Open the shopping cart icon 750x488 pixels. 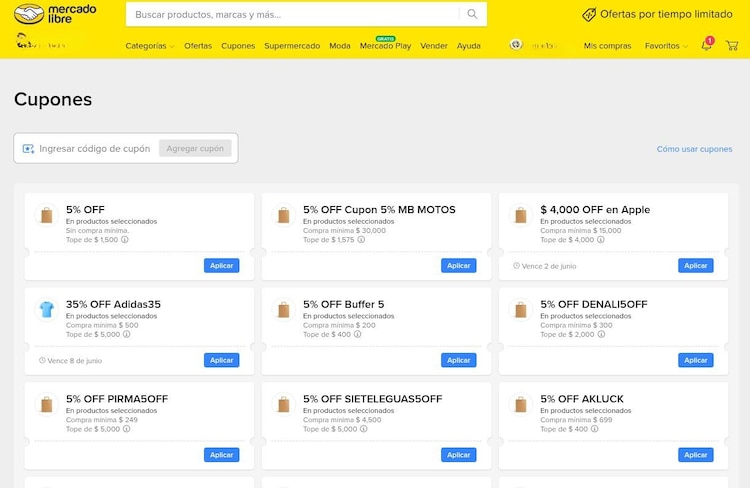point(732,45)
